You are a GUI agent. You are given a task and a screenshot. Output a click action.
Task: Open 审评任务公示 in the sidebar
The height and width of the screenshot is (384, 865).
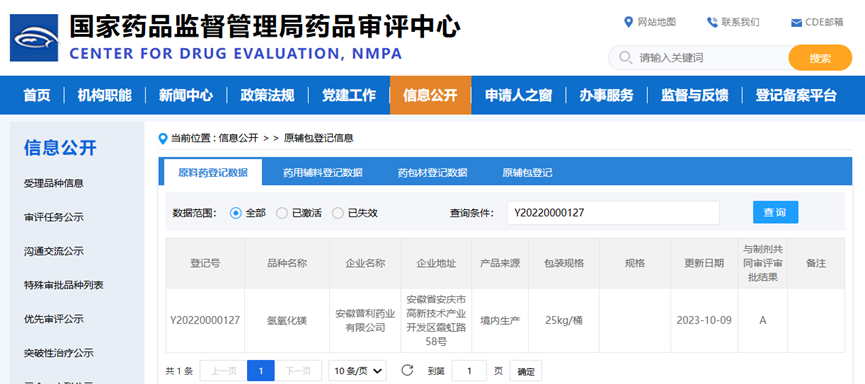pos(54,217)
